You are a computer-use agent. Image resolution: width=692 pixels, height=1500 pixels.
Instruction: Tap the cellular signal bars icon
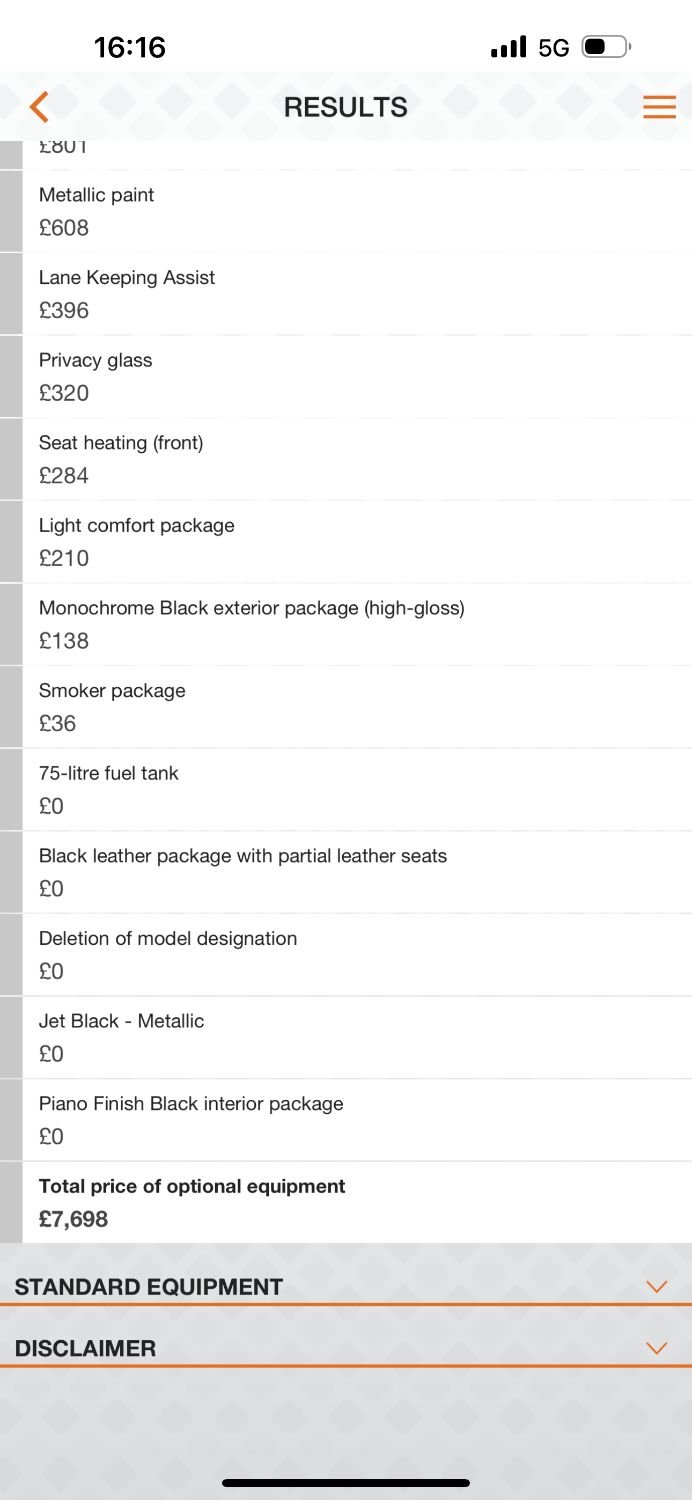tap(508, 47)
